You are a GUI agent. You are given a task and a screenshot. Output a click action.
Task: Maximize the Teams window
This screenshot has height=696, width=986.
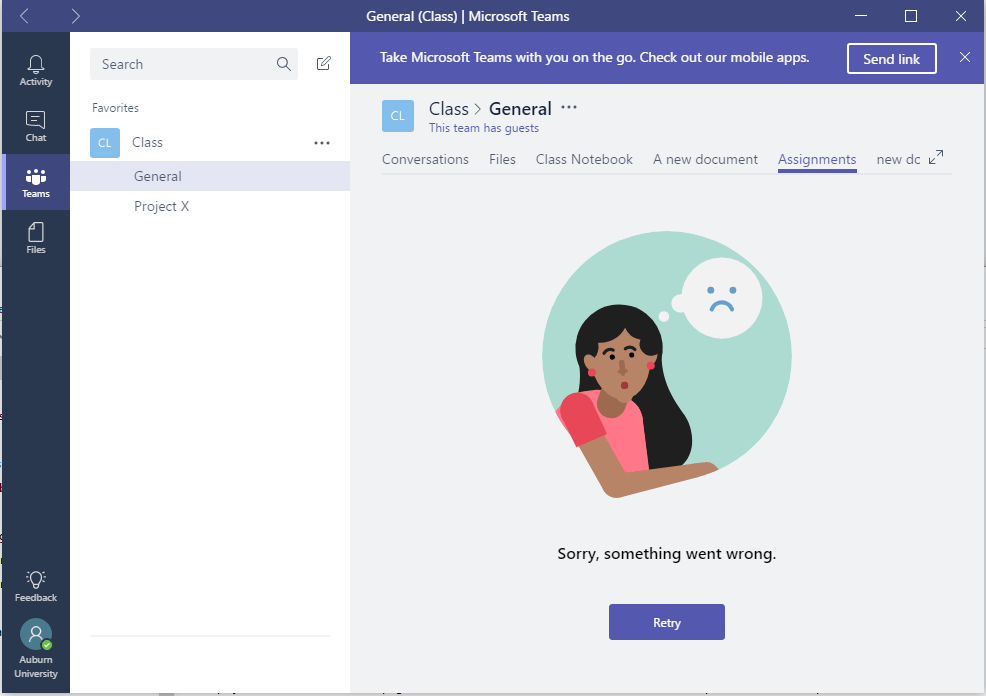[911, 16]
